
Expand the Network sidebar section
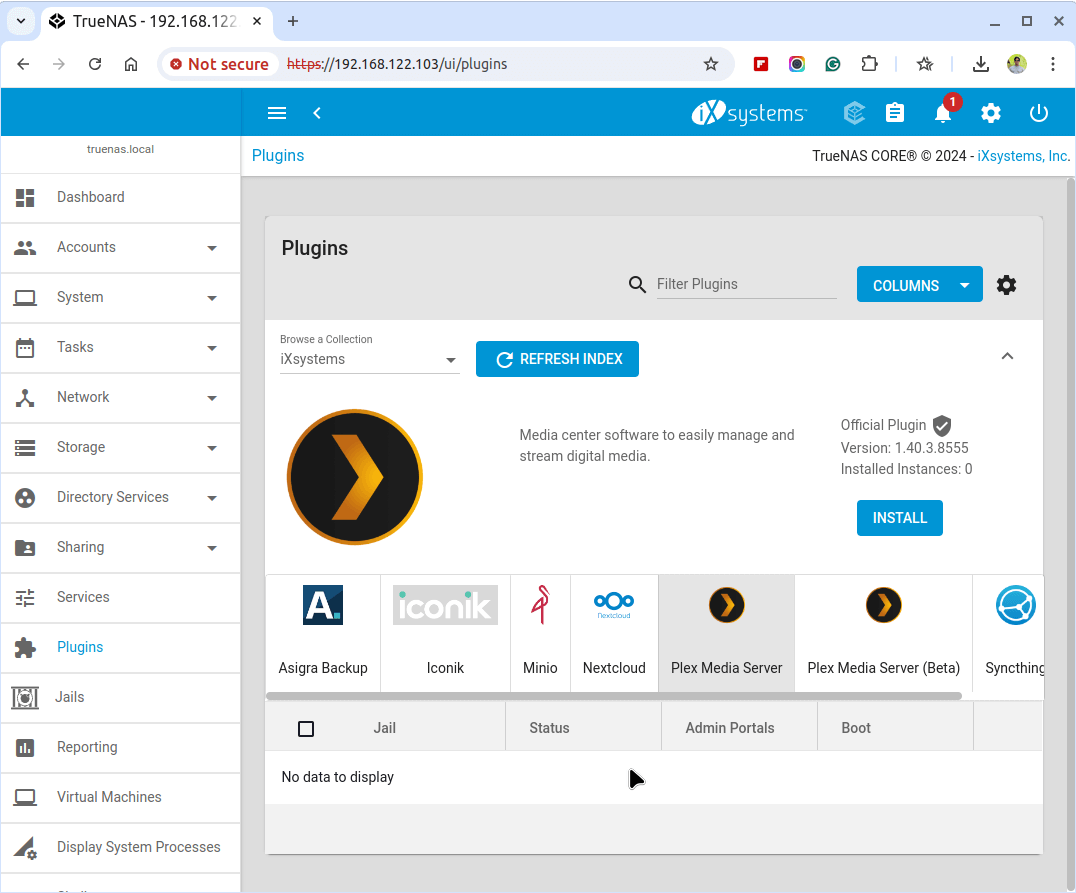coord(121,397)
